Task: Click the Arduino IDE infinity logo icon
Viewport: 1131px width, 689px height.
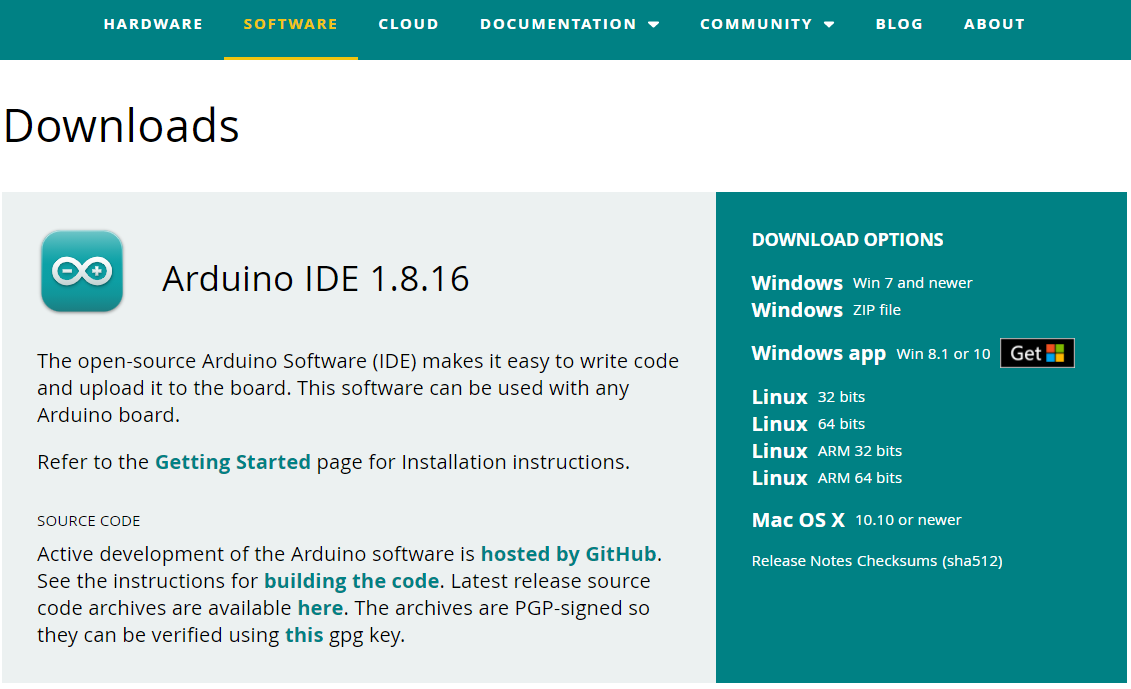Action: (82, 271)
